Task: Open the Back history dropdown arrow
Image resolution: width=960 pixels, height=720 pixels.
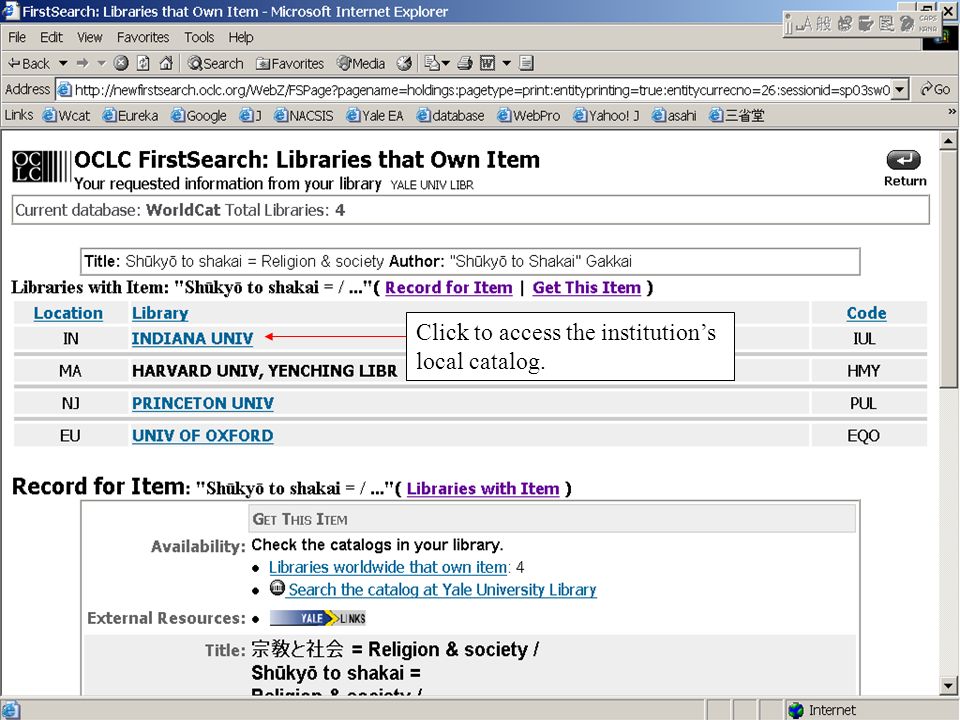Action: tap(62, 63)
